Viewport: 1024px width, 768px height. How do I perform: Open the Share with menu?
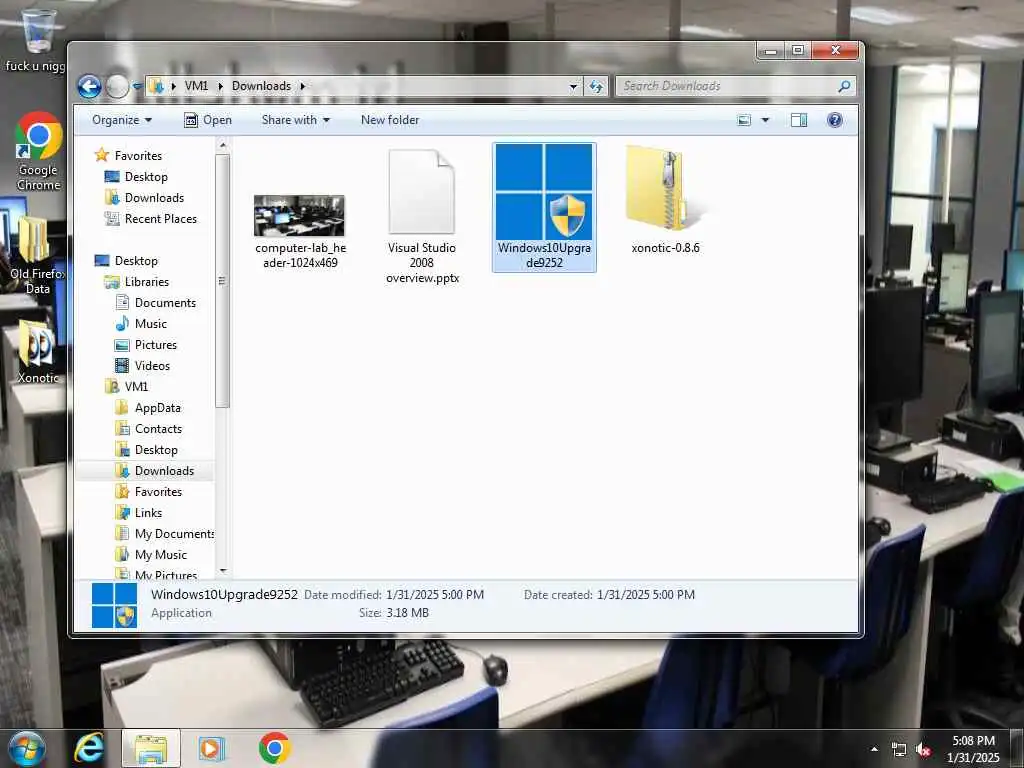[x=296, y=120]
